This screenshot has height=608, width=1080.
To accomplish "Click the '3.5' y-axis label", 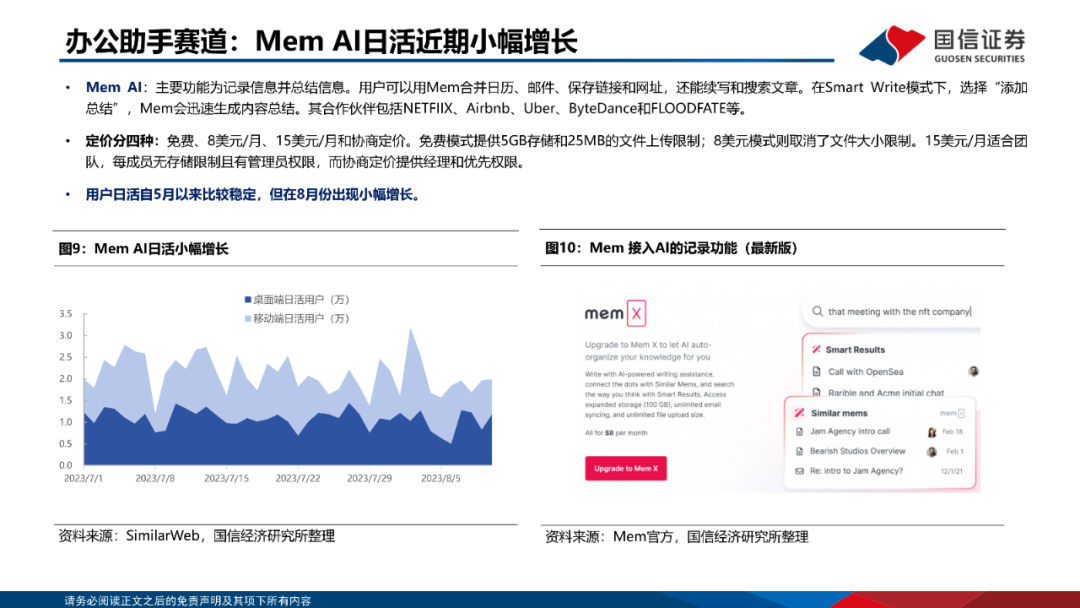I will coord(65,314).
